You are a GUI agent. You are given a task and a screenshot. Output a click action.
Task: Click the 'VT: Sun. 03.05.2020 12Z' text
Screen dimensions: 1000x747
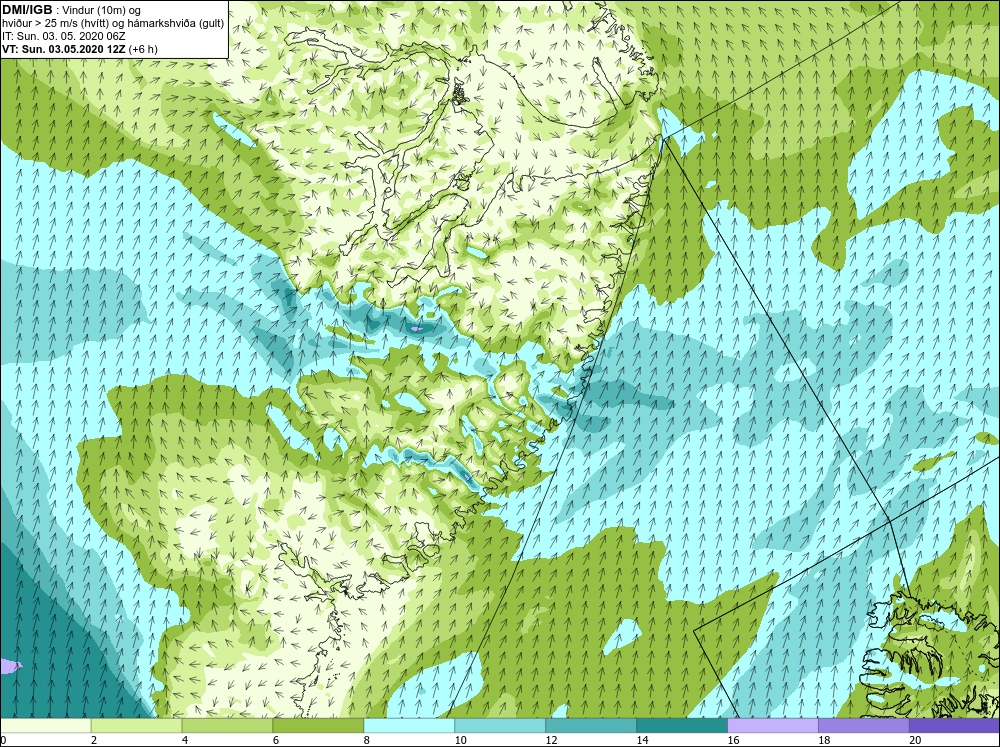[x=64, y=49]
